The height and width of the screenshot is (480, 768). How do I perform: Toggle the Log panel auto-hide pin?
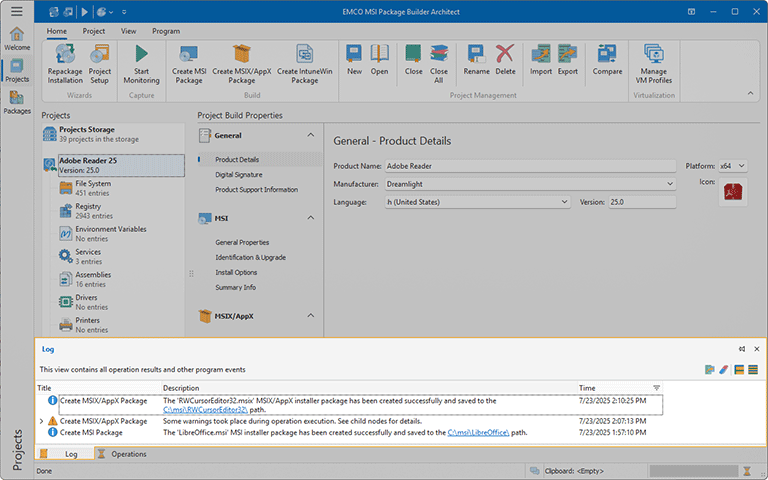coord(741,349)
